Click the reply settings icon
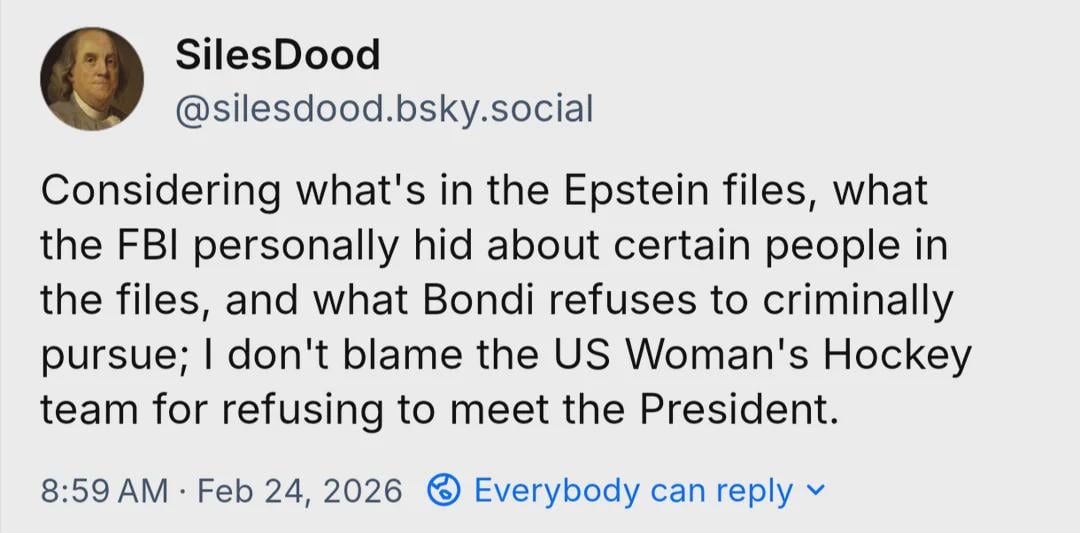 click(x=444, y=491)
